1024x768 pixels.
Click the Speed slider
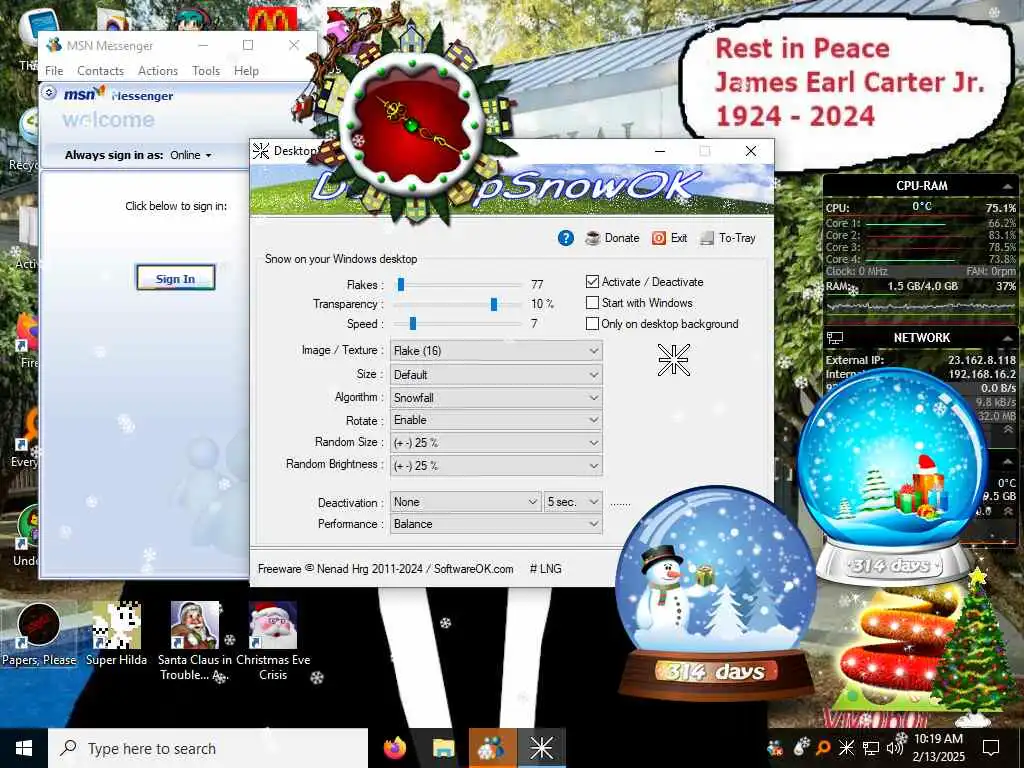pos(459,324)
